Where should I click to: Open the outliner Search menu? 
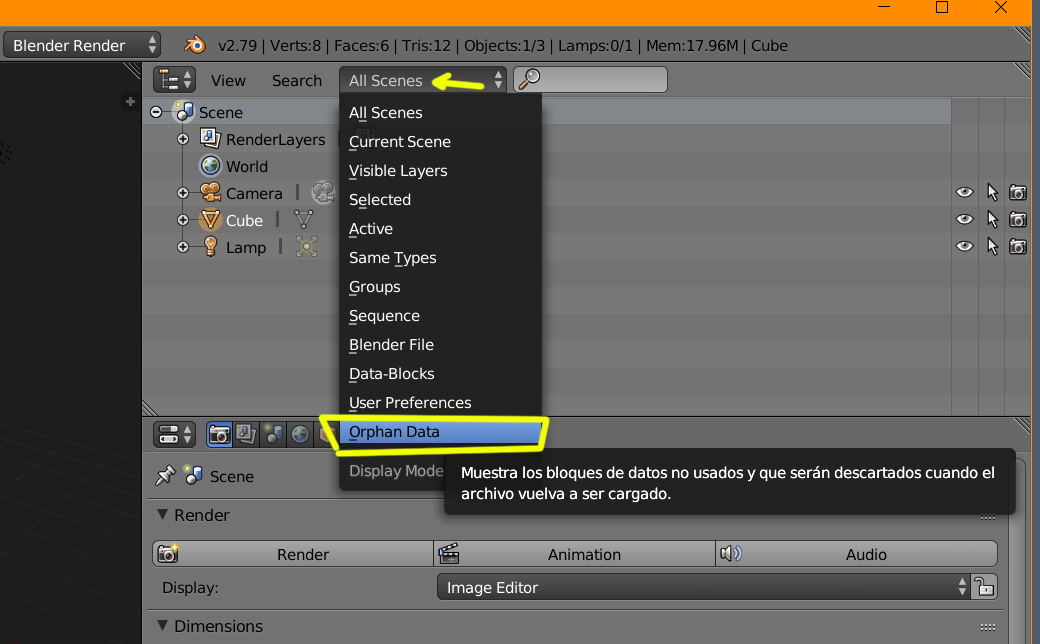coord(296,80)
